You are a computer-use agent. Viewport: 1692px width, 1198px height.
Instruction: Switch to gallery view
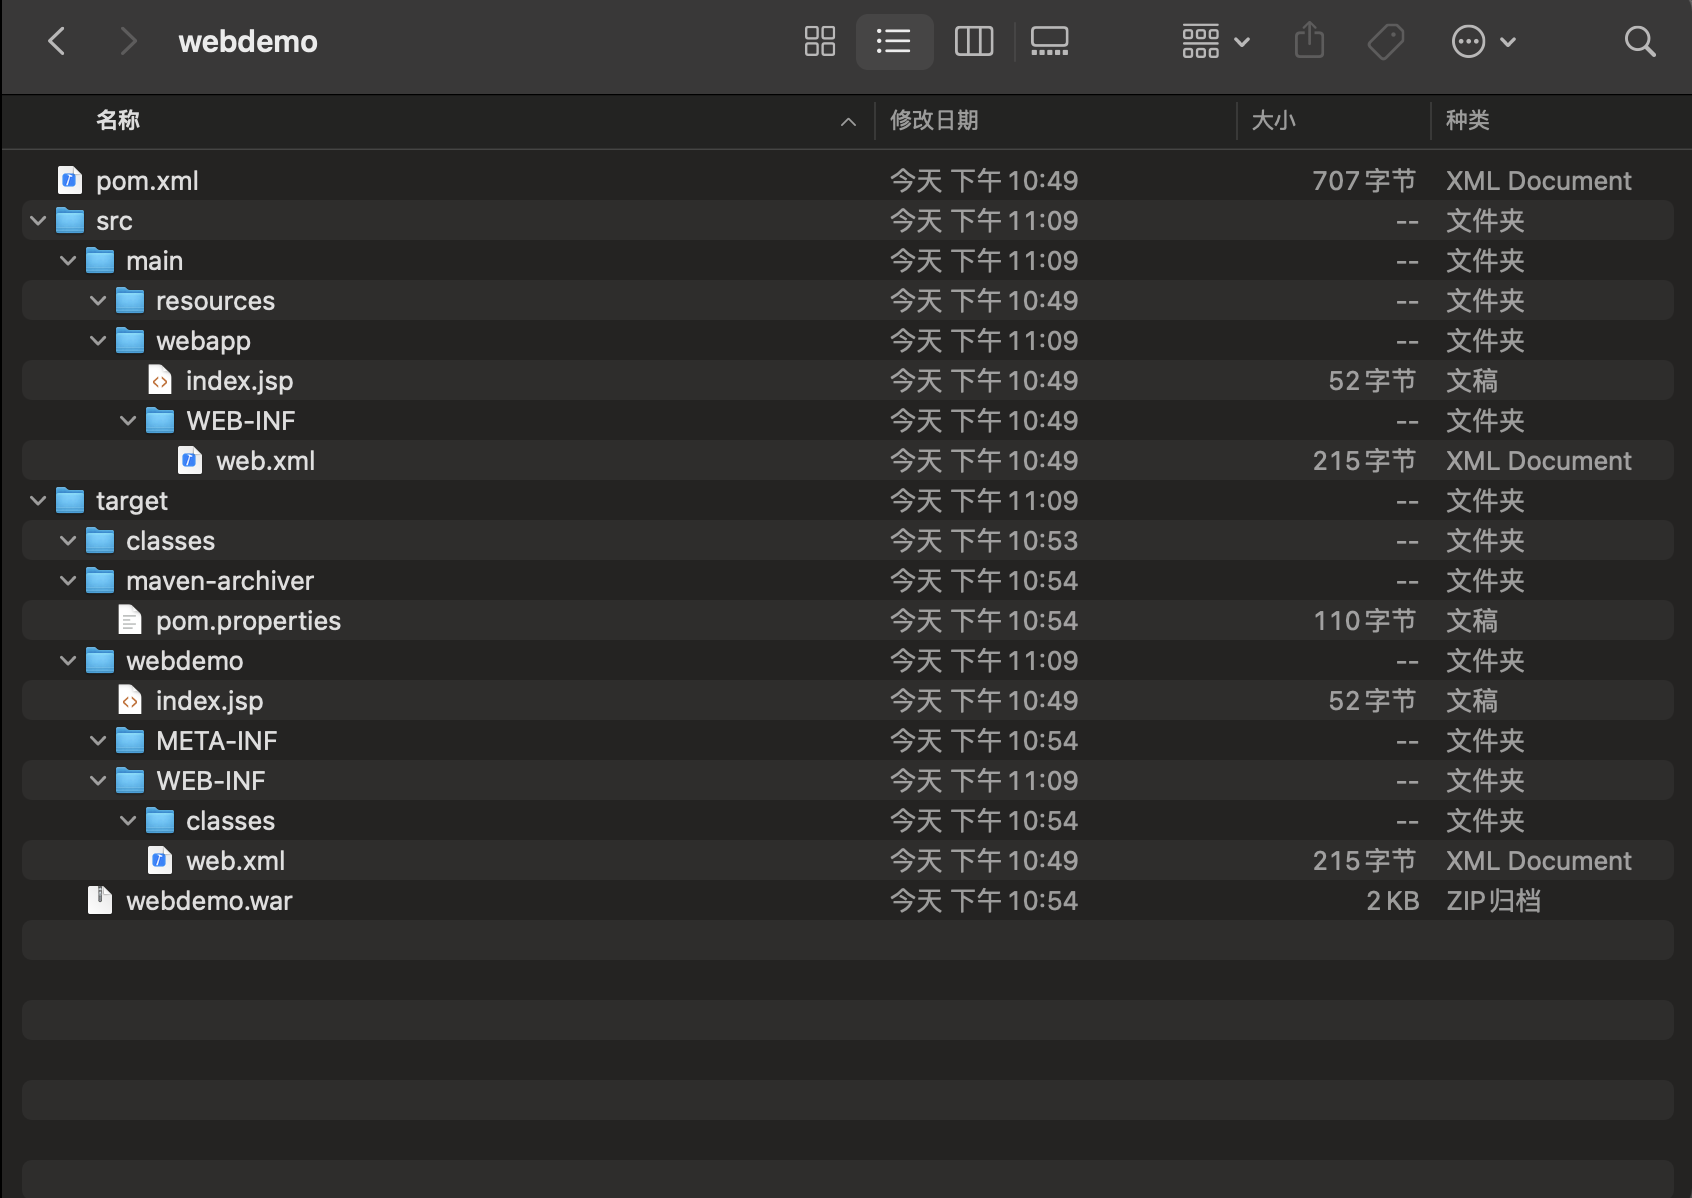[1050, 41]
